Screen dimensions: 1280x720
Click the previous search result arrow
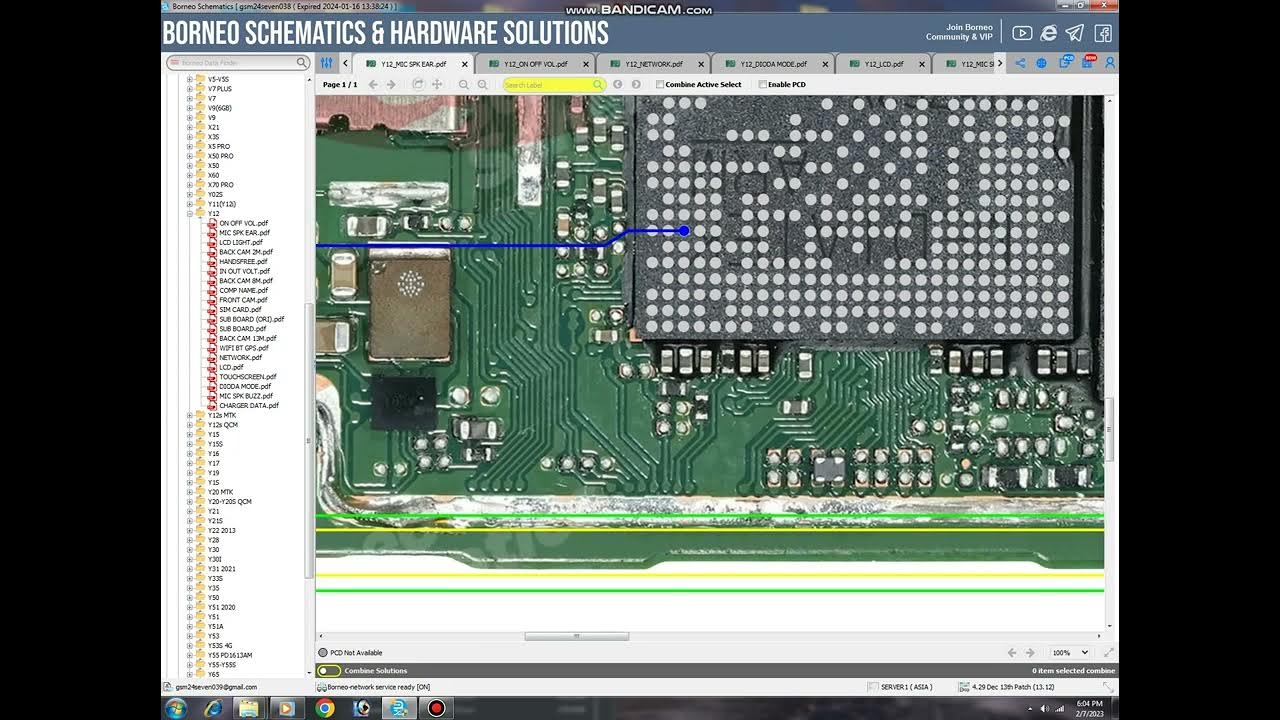pos(617,84)
